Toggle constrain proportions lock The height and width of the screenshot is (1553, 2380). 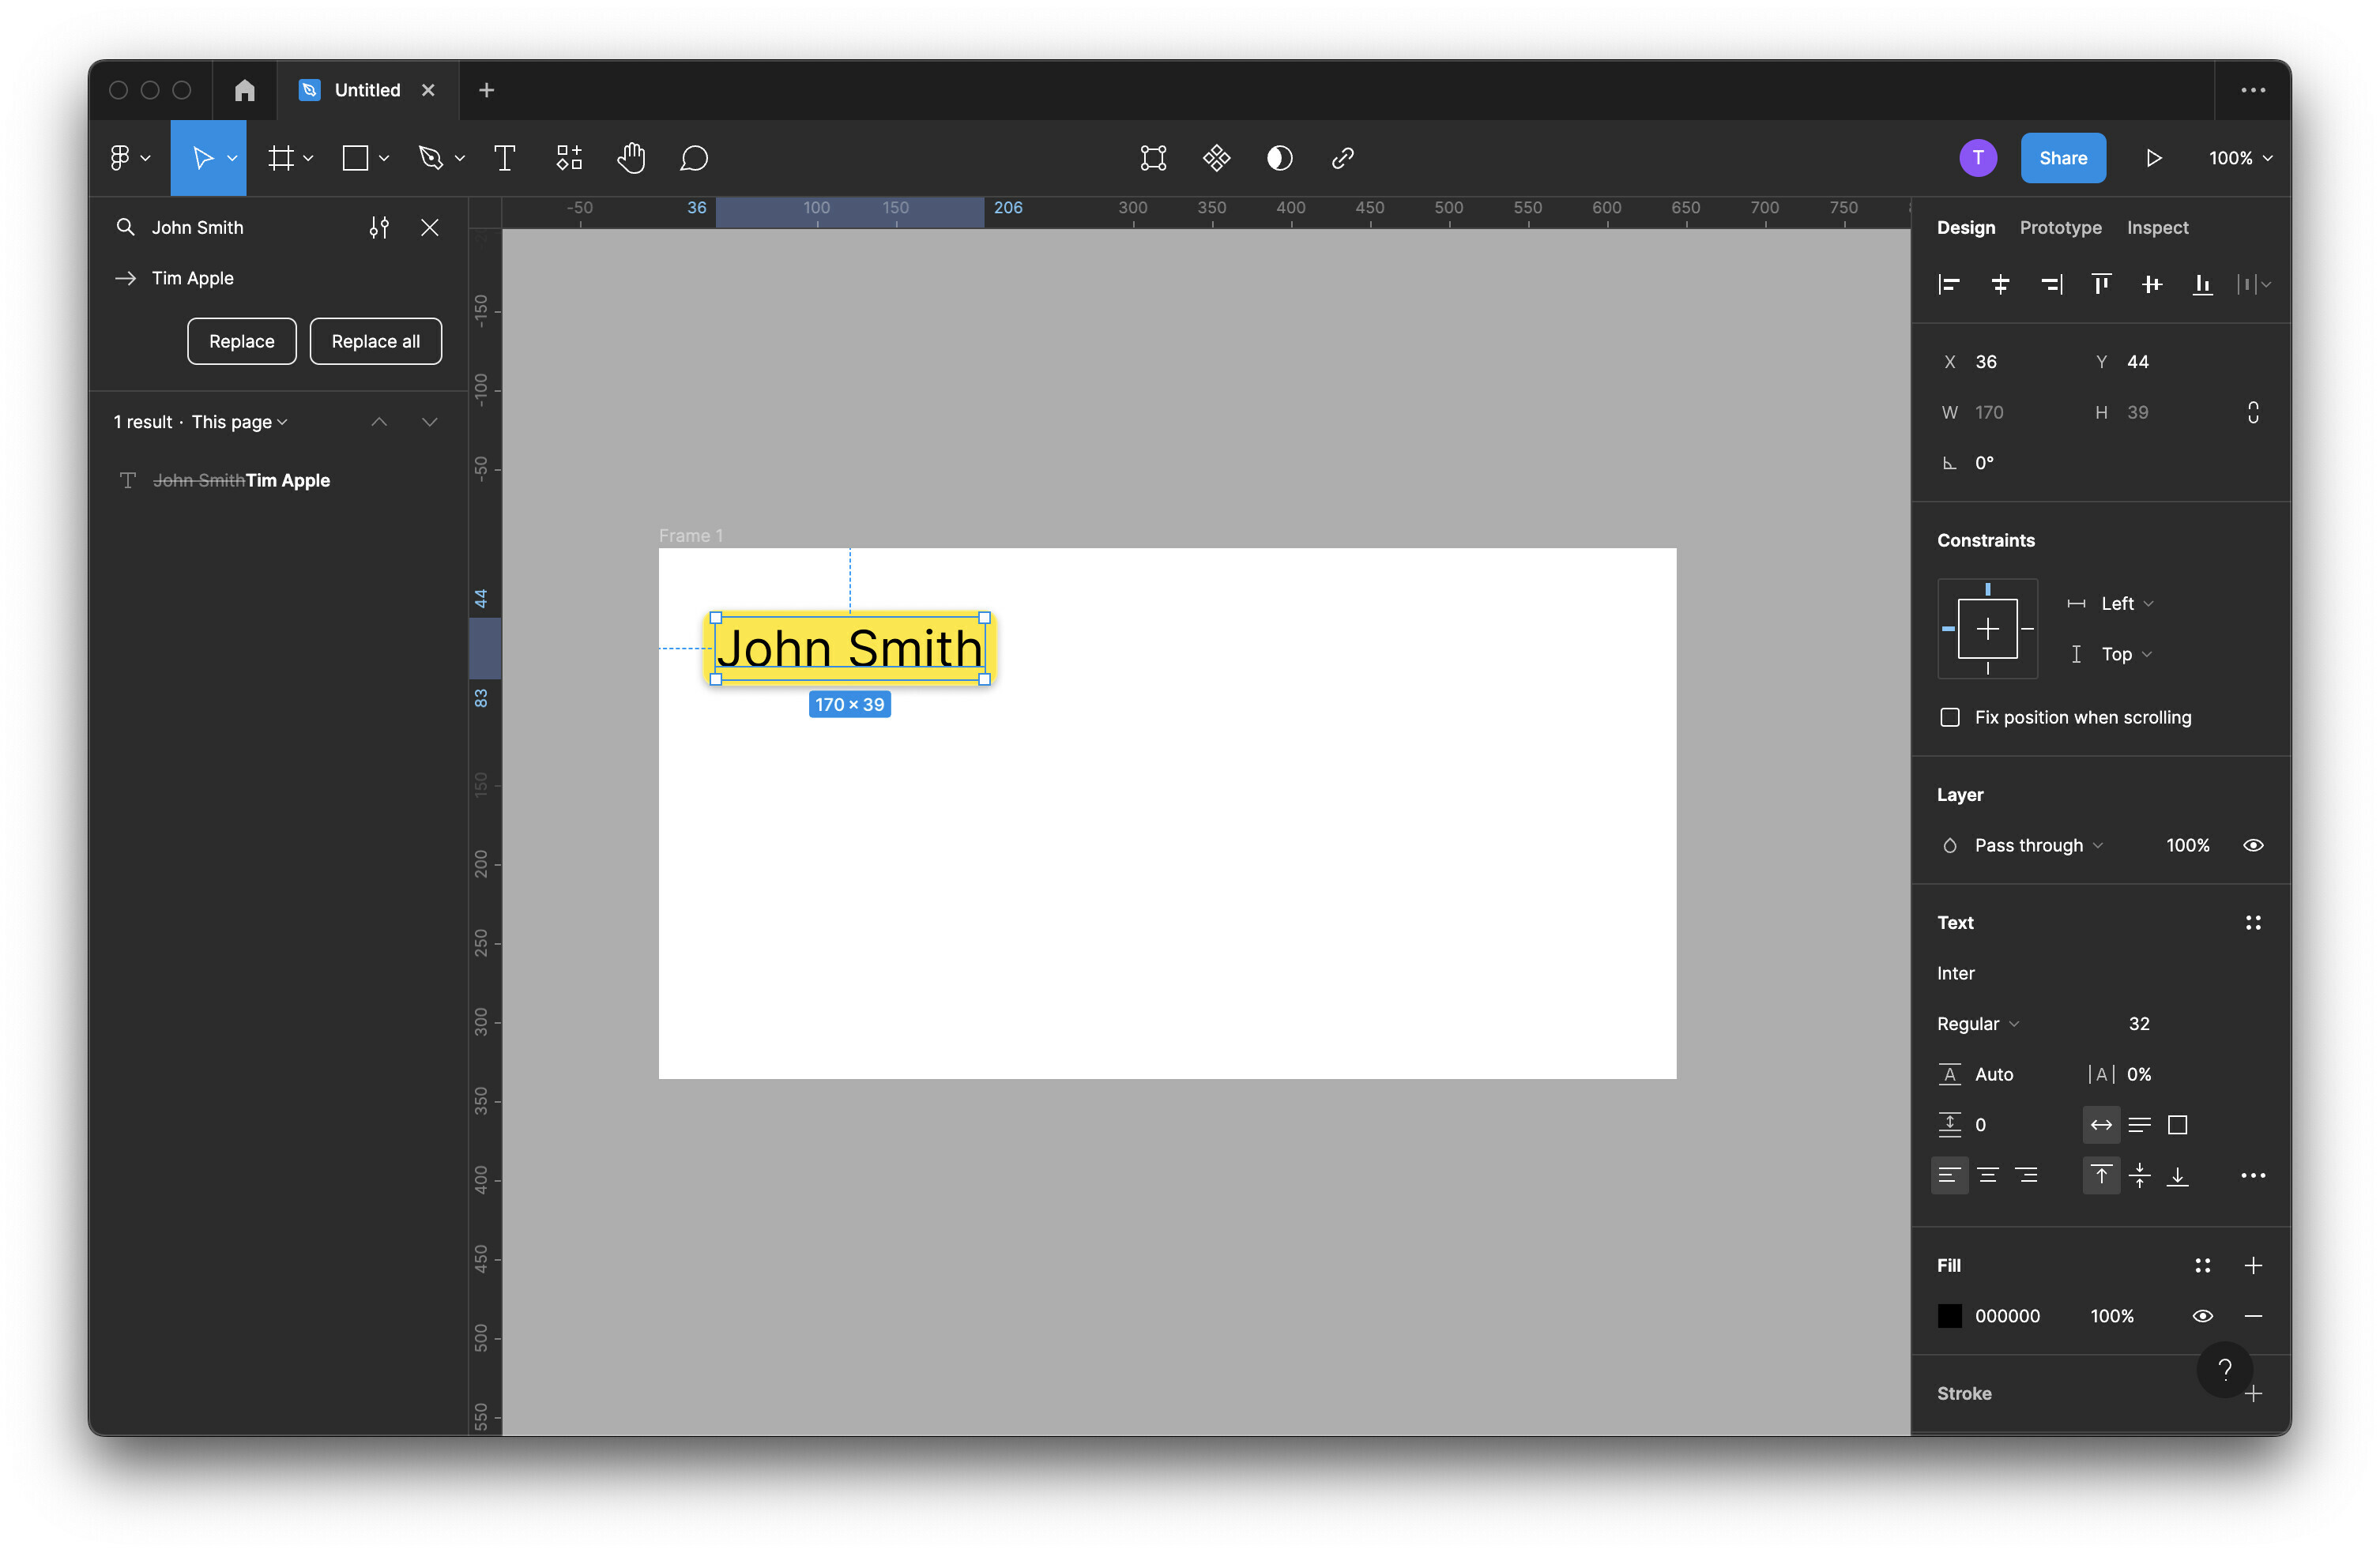tap(2253, 412)
